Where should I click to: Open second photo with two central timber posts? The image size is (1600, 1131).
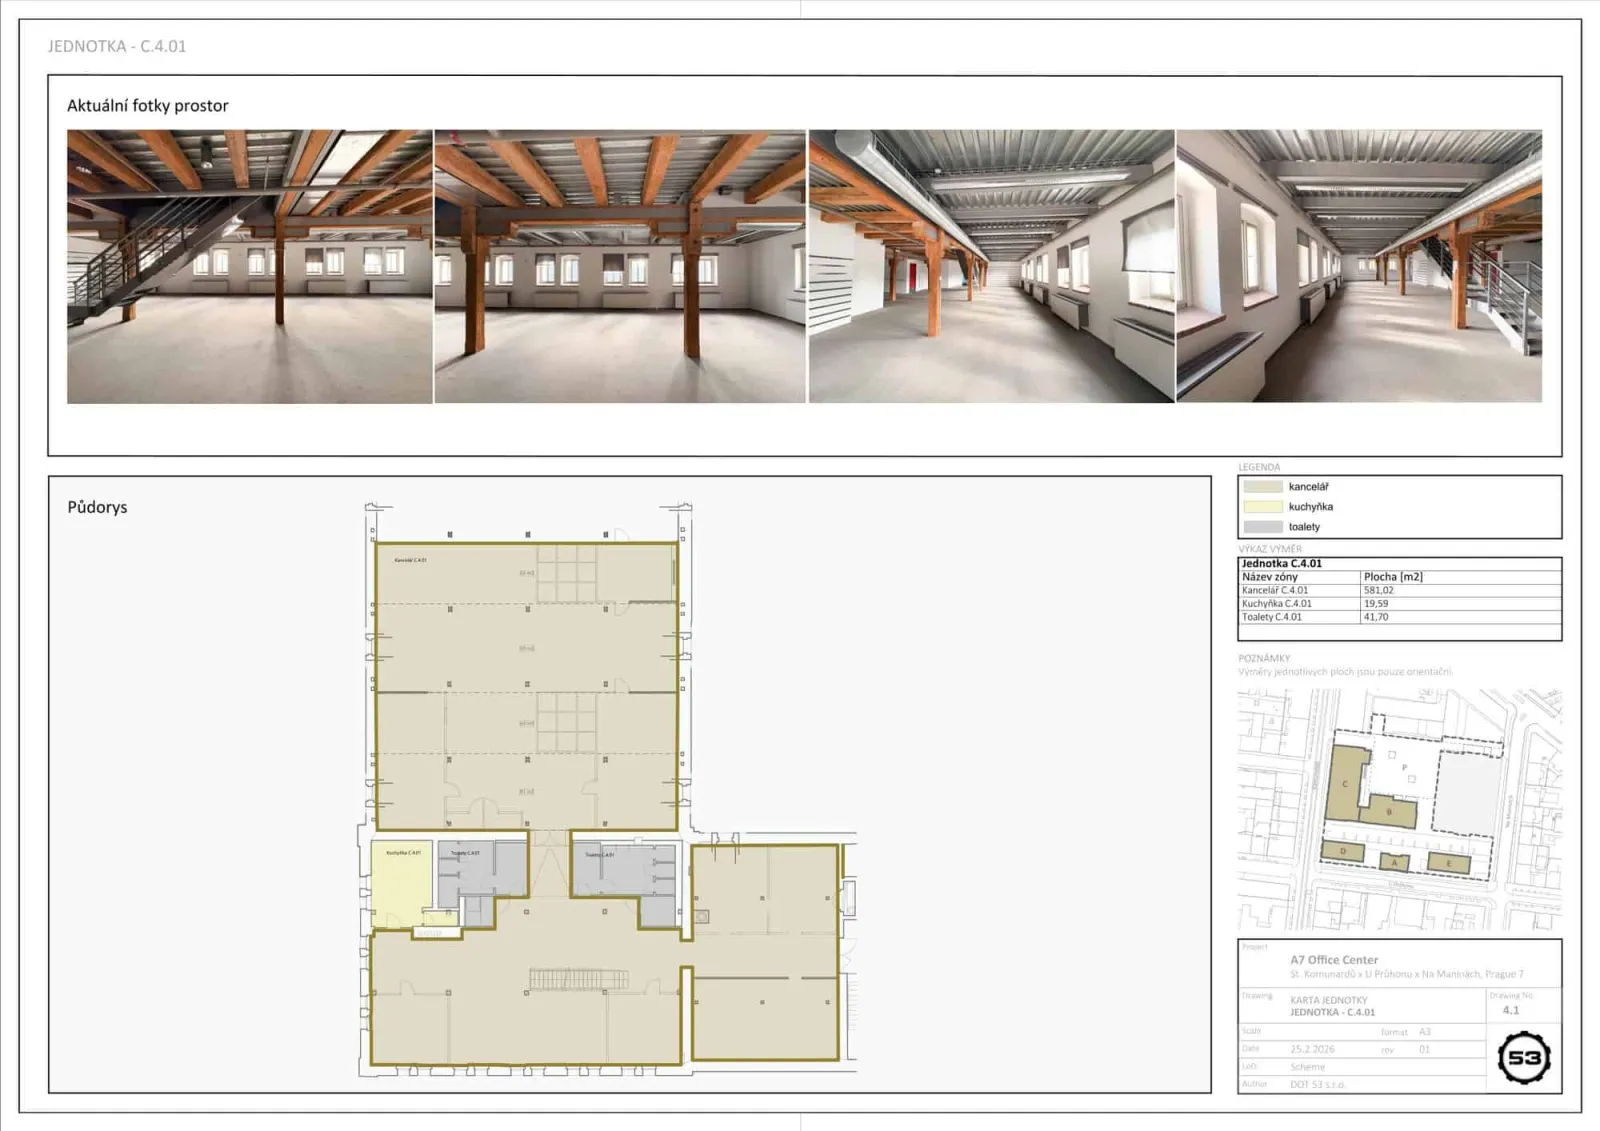(620, 266)
